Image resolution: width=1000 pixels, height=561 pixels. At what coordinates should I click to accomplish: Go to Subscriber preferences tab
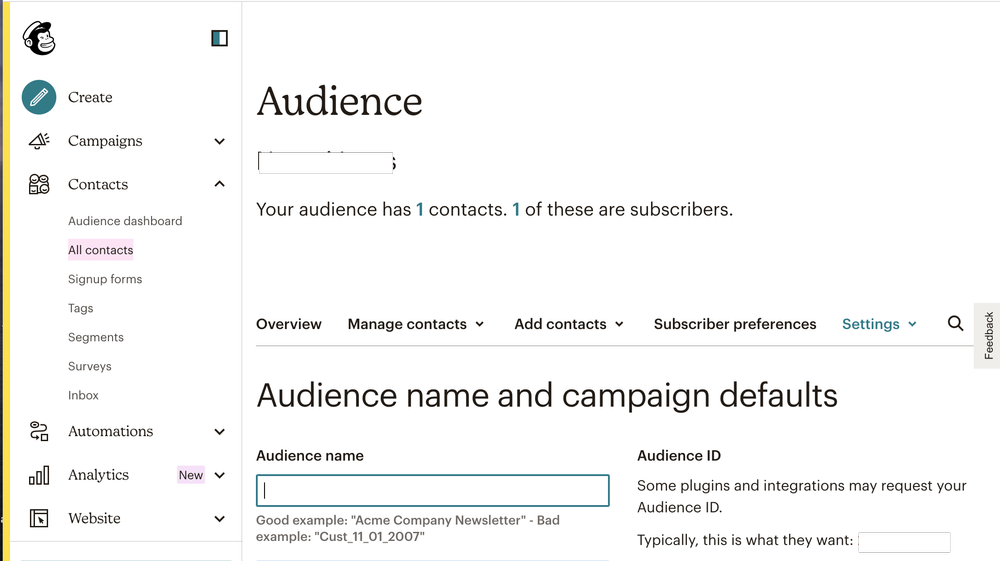(x=735, y=324)
